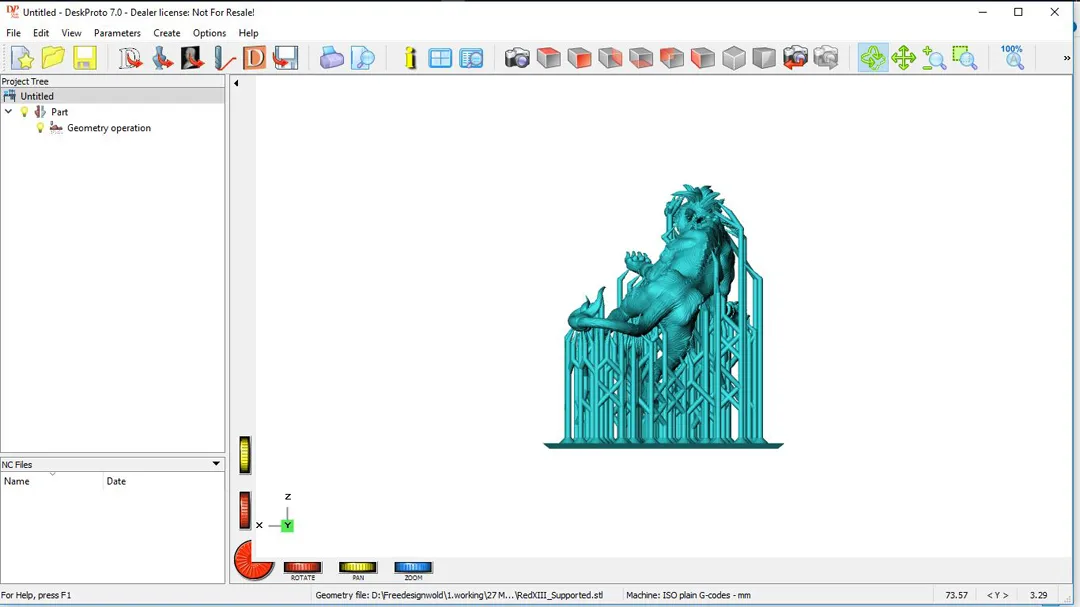Screen dimensions: 1080x607
Task: Click the vertical red rotate thumbwheel
Action: click(x=245, y=511)
